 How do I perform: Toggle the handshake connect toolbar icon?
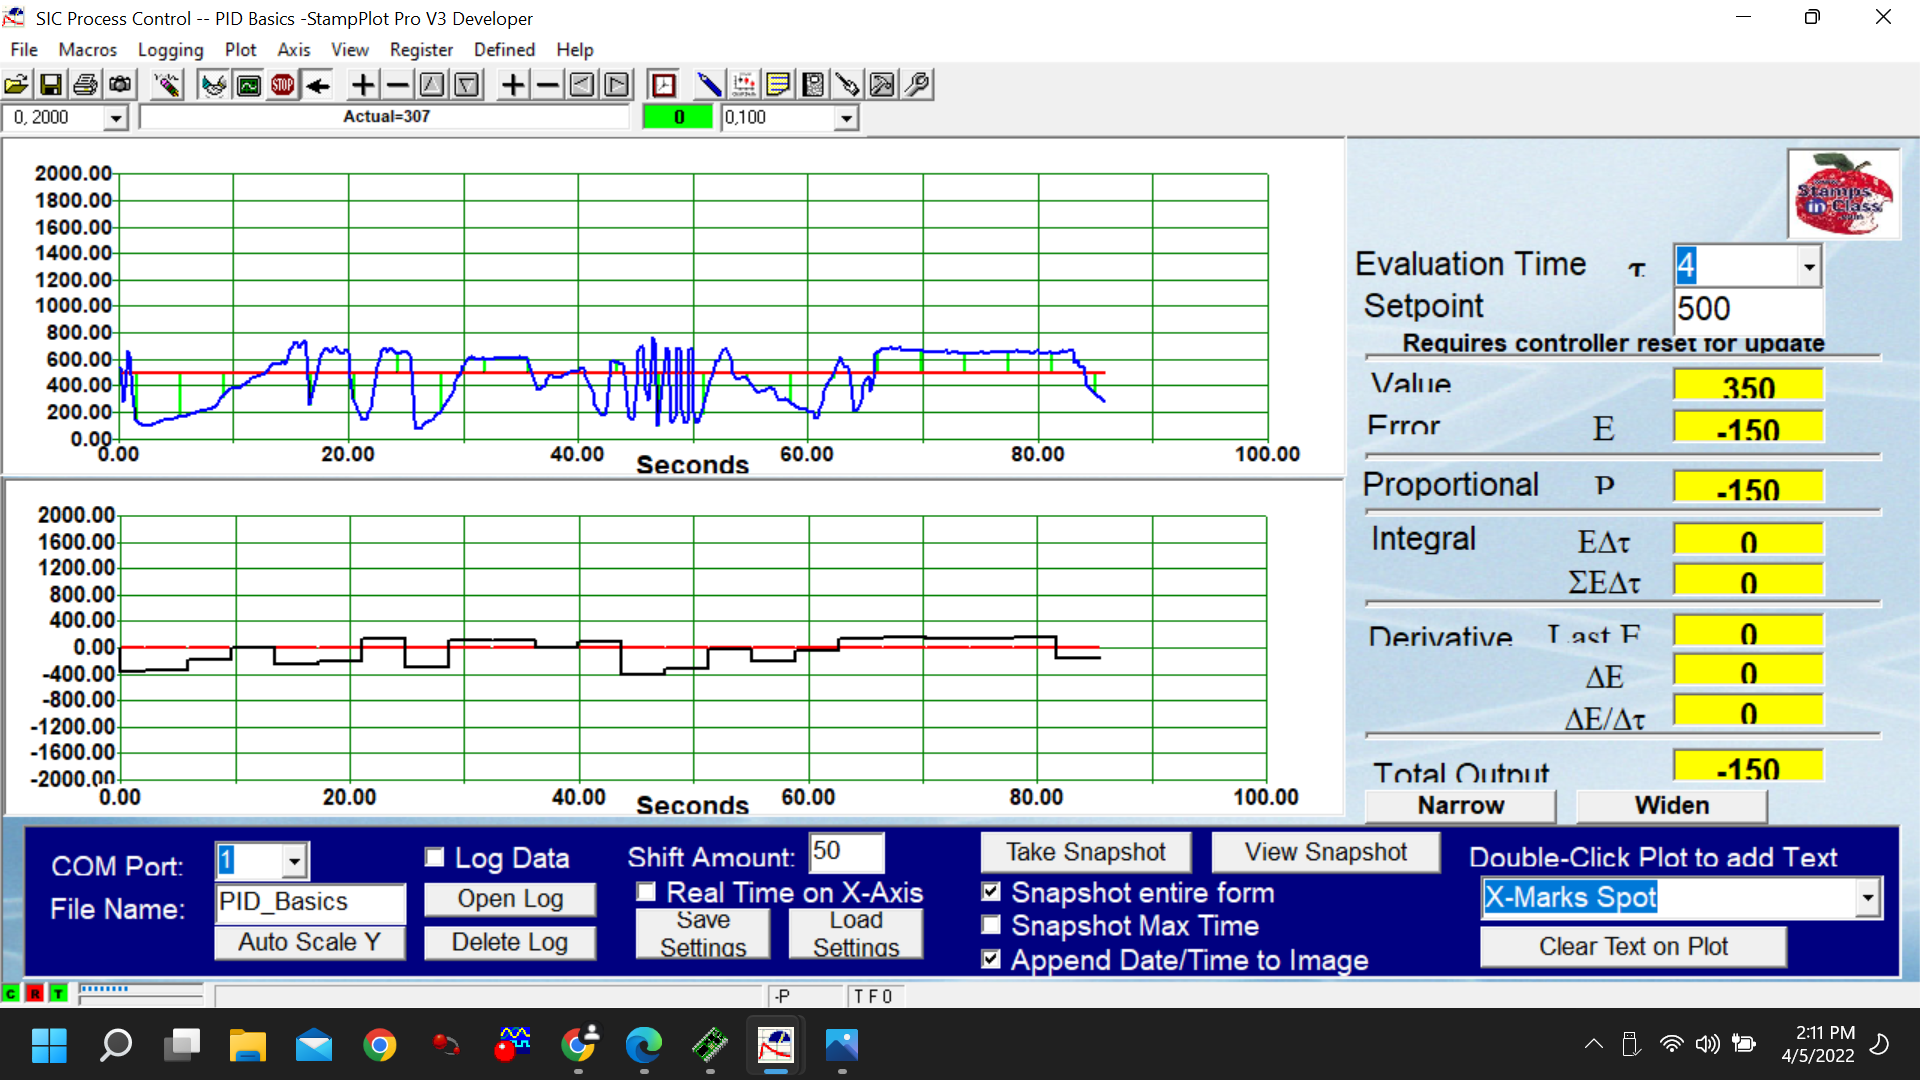click(213, 85)
